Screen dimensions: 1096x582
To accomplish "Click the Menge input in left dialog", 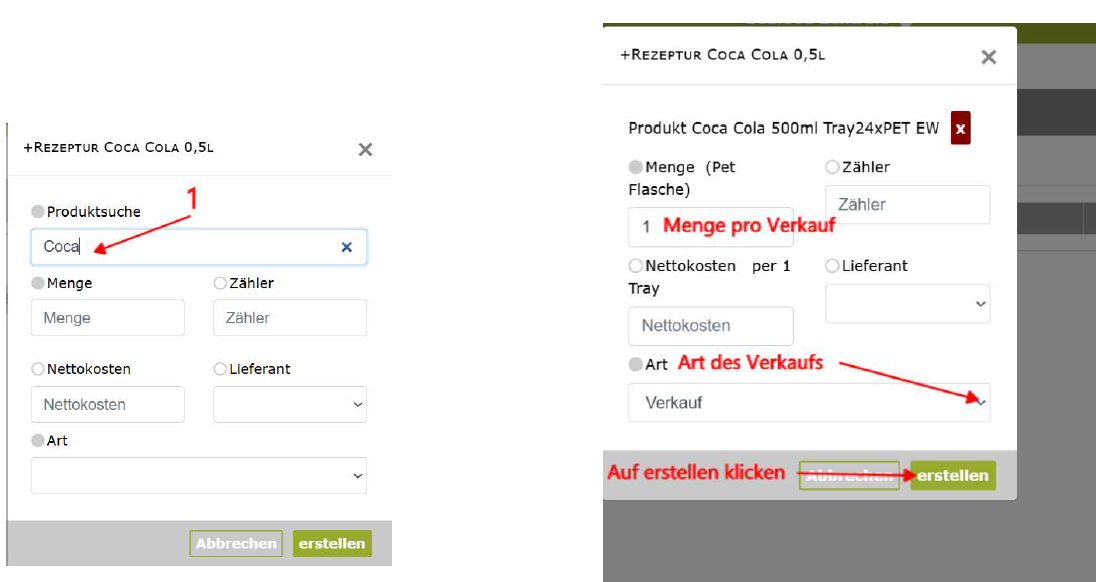I will pyautogui.click(x=108, y=318).
